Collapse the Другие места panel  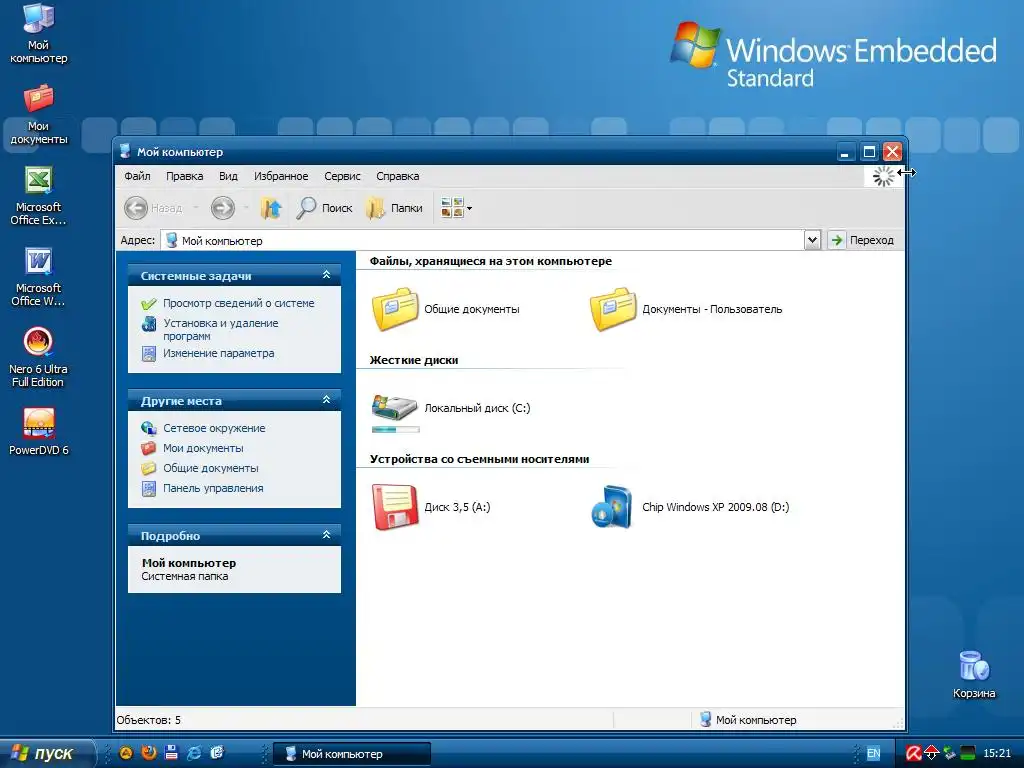tap(327, 400)
